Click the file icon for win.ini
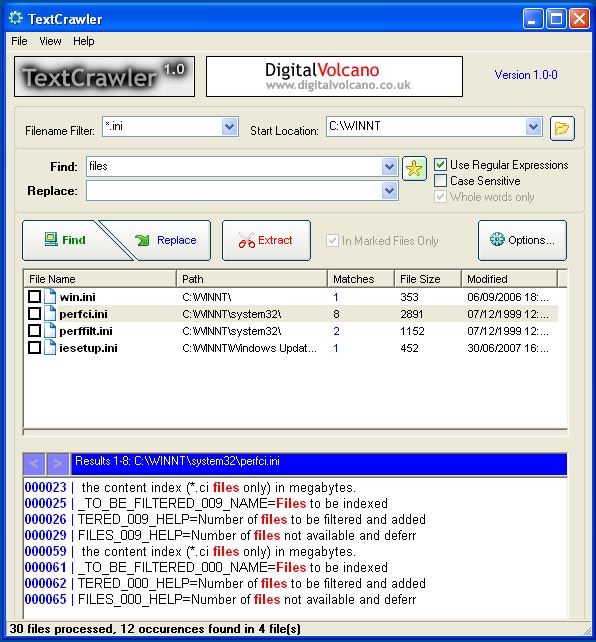 (x=50, y=296)
